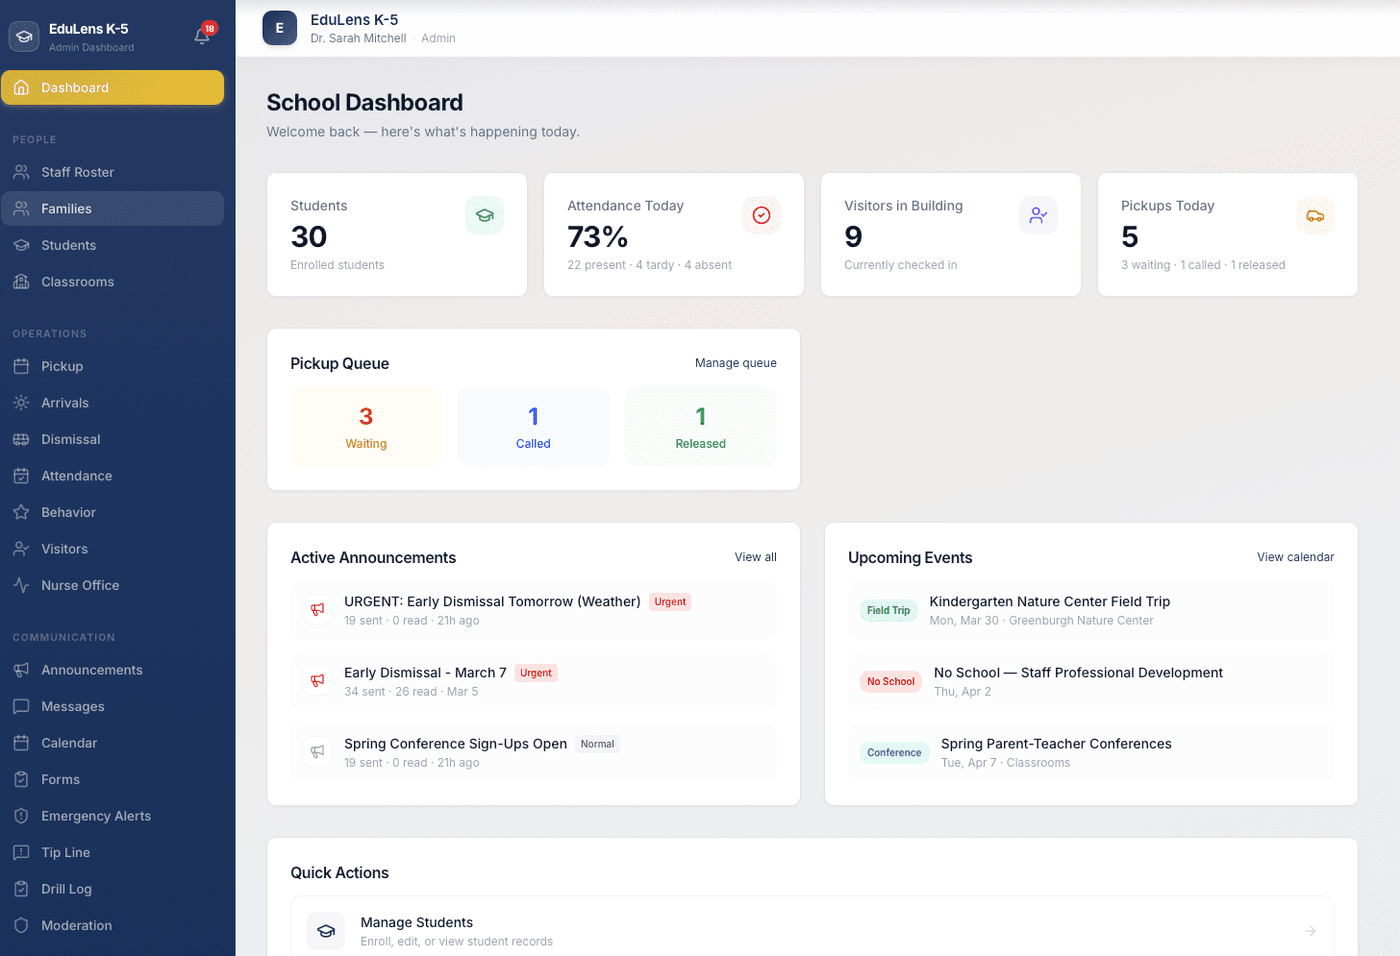1400x956 pixels.
Task: Open View calendar for Upcoming Events
Action: [x=1295, y=557]
